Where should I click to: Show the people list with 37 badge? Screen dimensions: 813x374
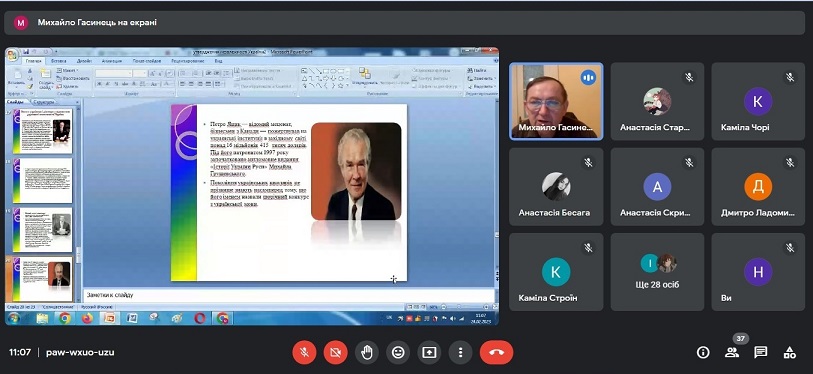pos(732,353)
